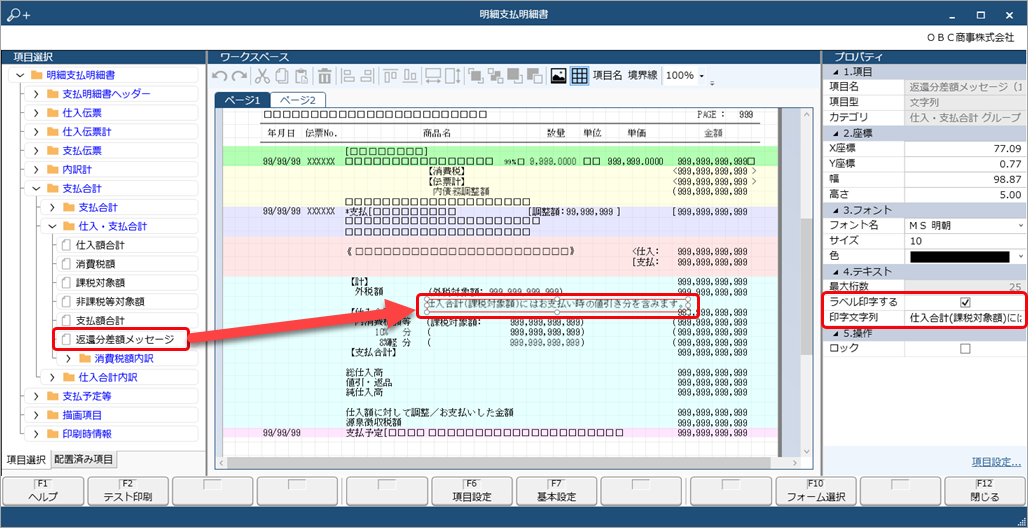Expand the 消費税額内訳 folder
1028x528 pixels.
[x=68, y=359]
